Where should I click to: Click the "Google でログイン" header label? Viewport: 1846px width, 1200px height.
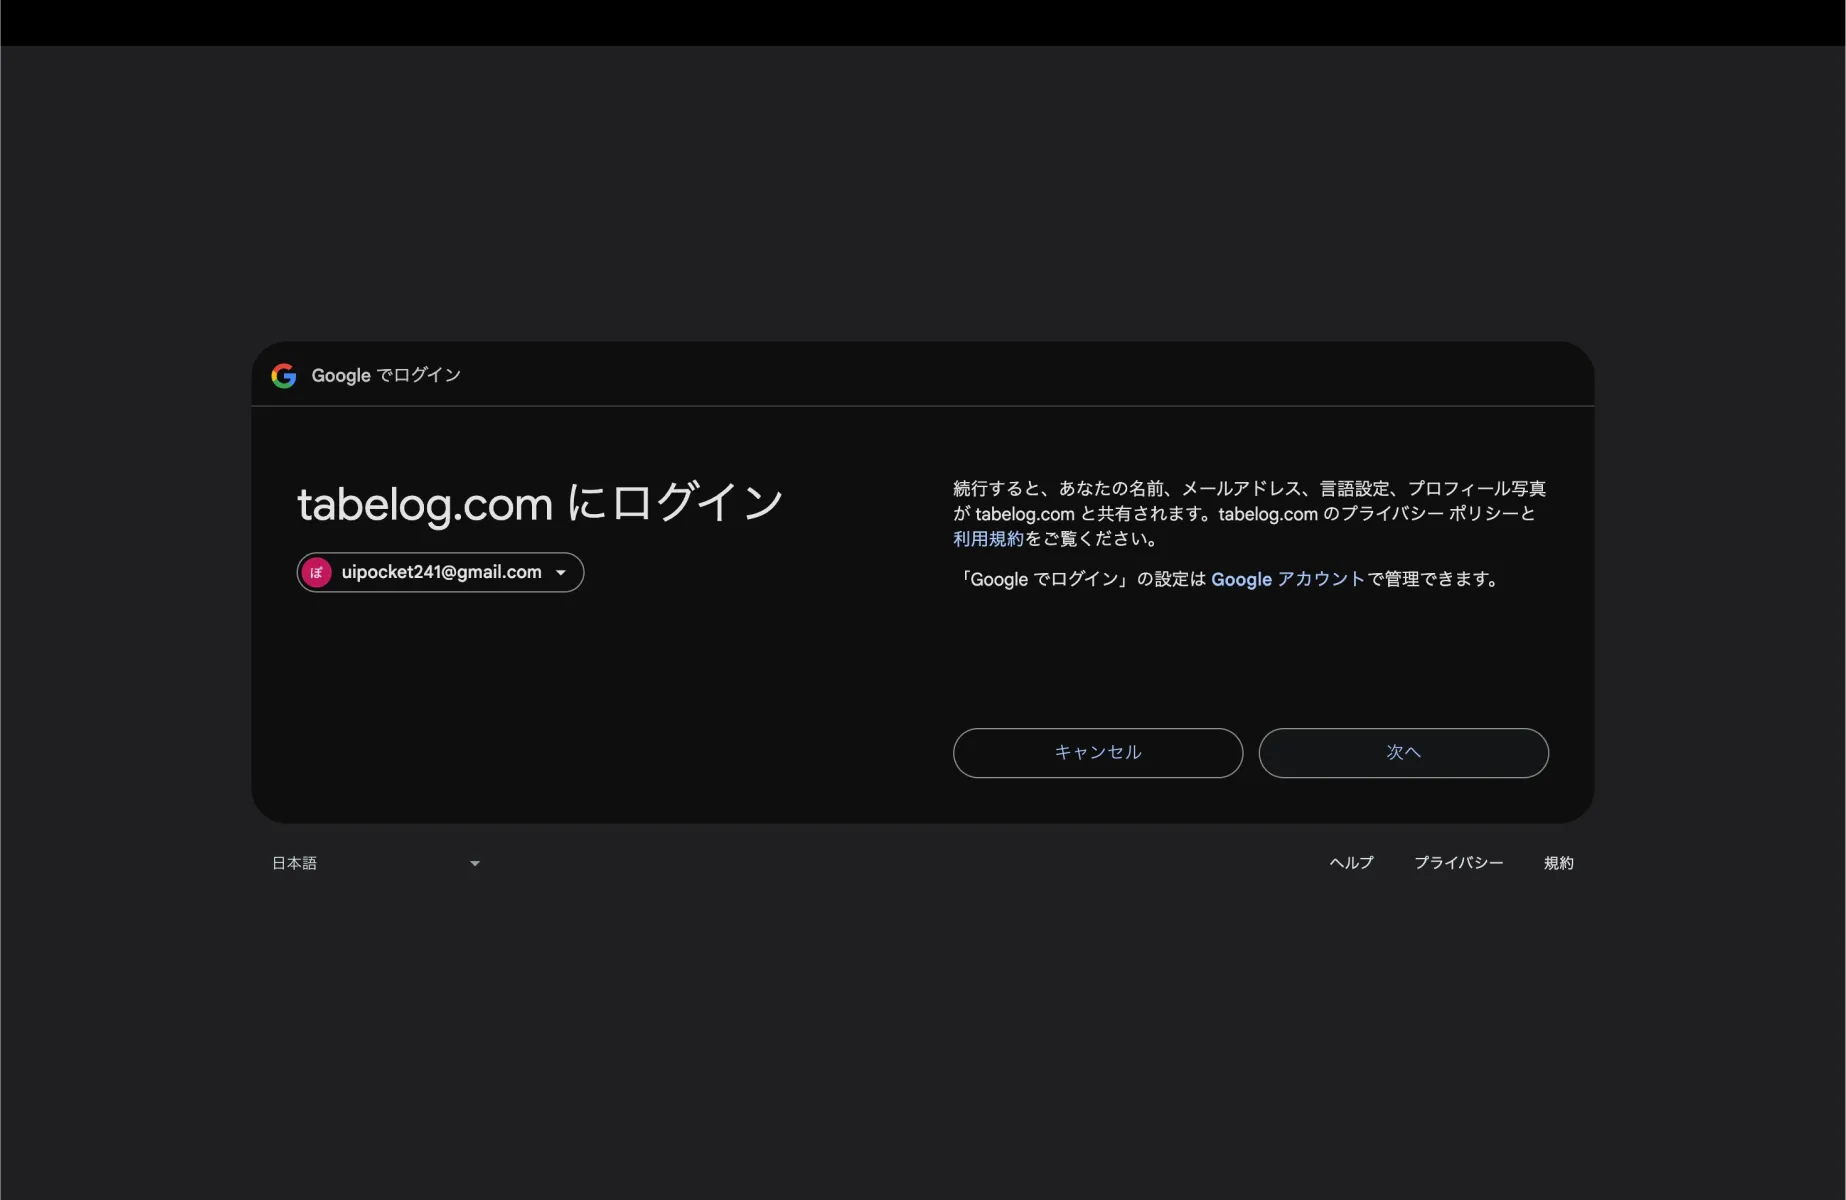[x=386, y=375]
